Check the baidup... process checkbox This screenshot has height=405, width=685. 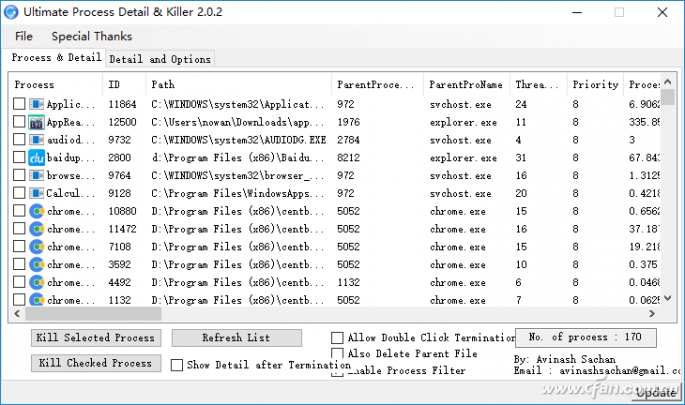click(19, 158)
